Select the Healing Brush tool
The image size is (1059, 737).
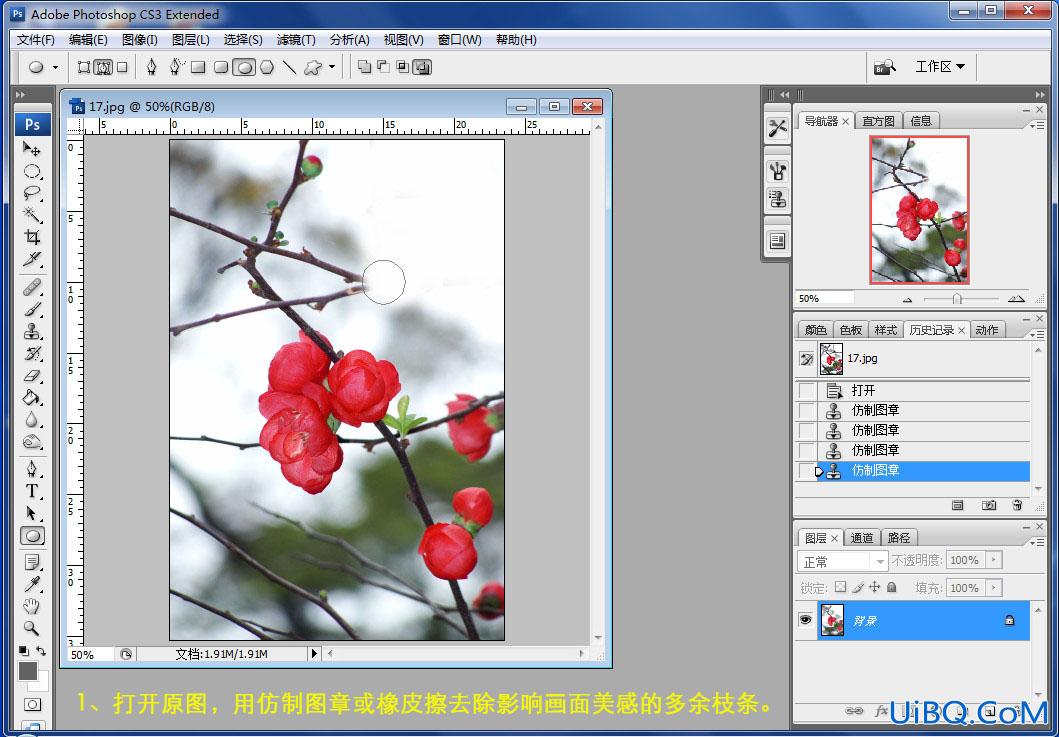(32, 288)
